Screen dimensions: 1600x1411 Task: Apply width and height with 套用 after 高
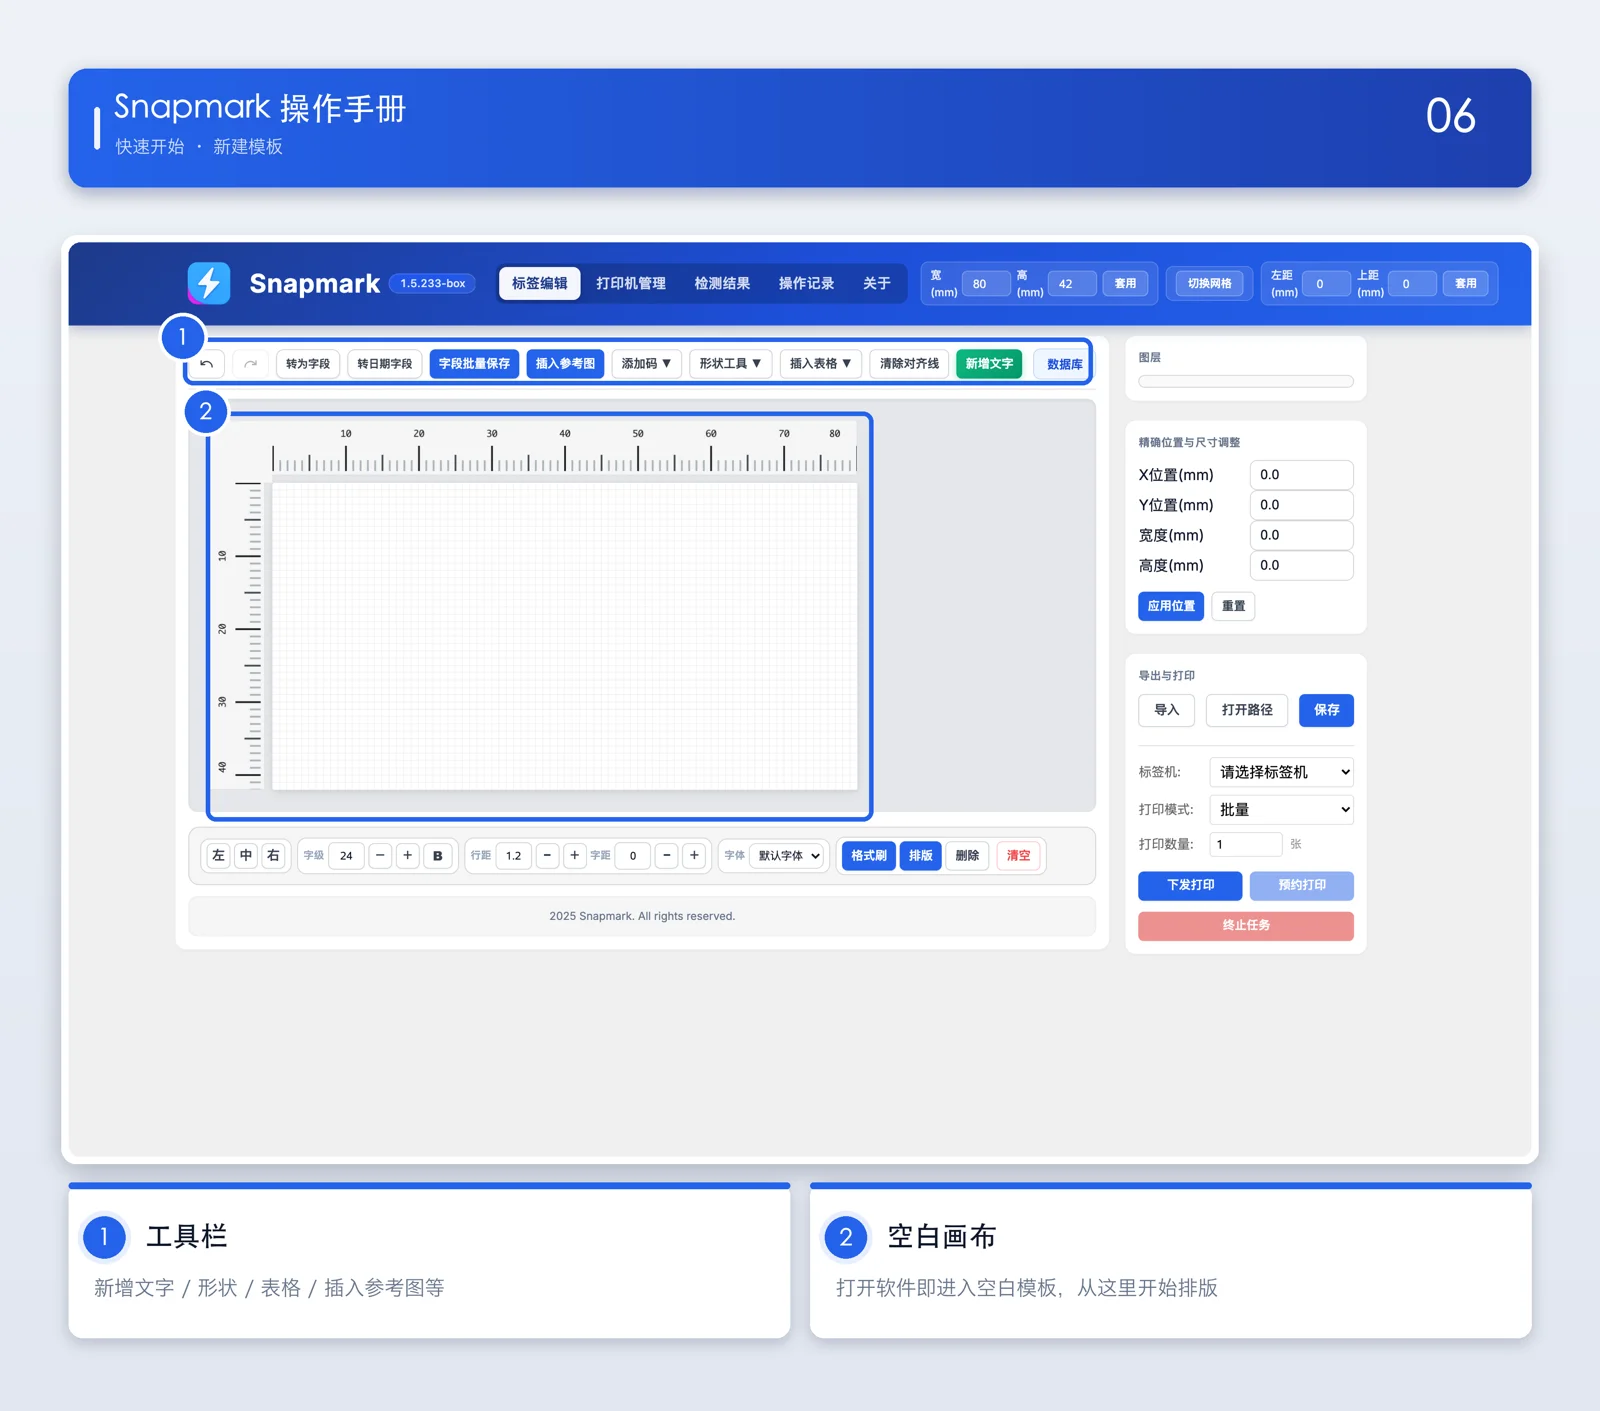click(1125, 284)
